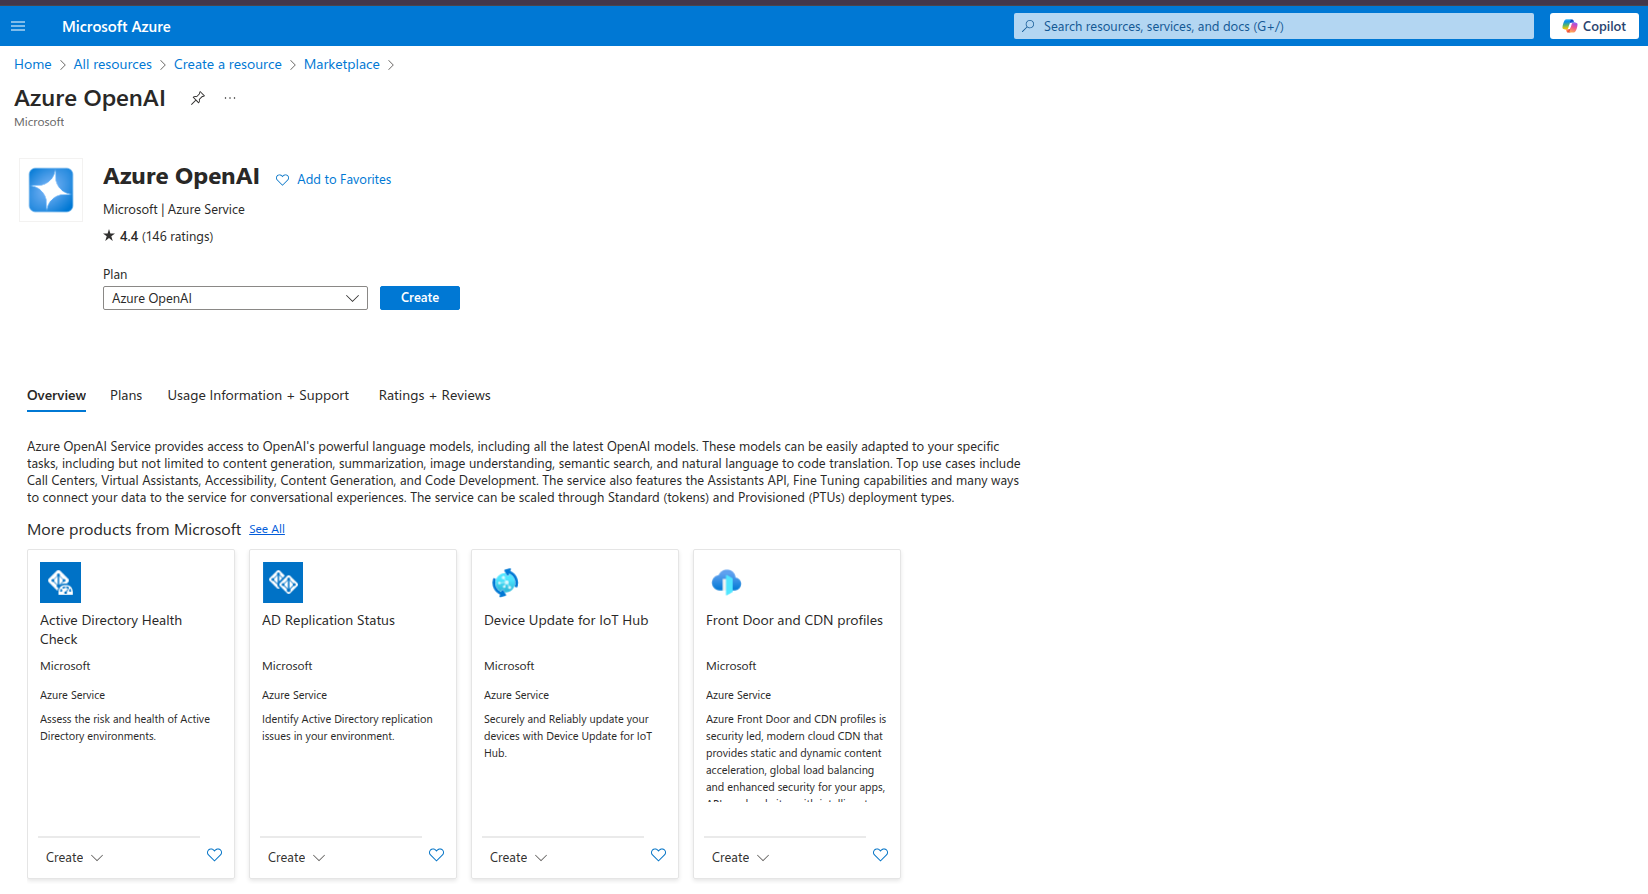Pin Azure OpenAI to dashboard
Image resolution: width=1648 pixels, height=894 pixels.
coord(198,98)
